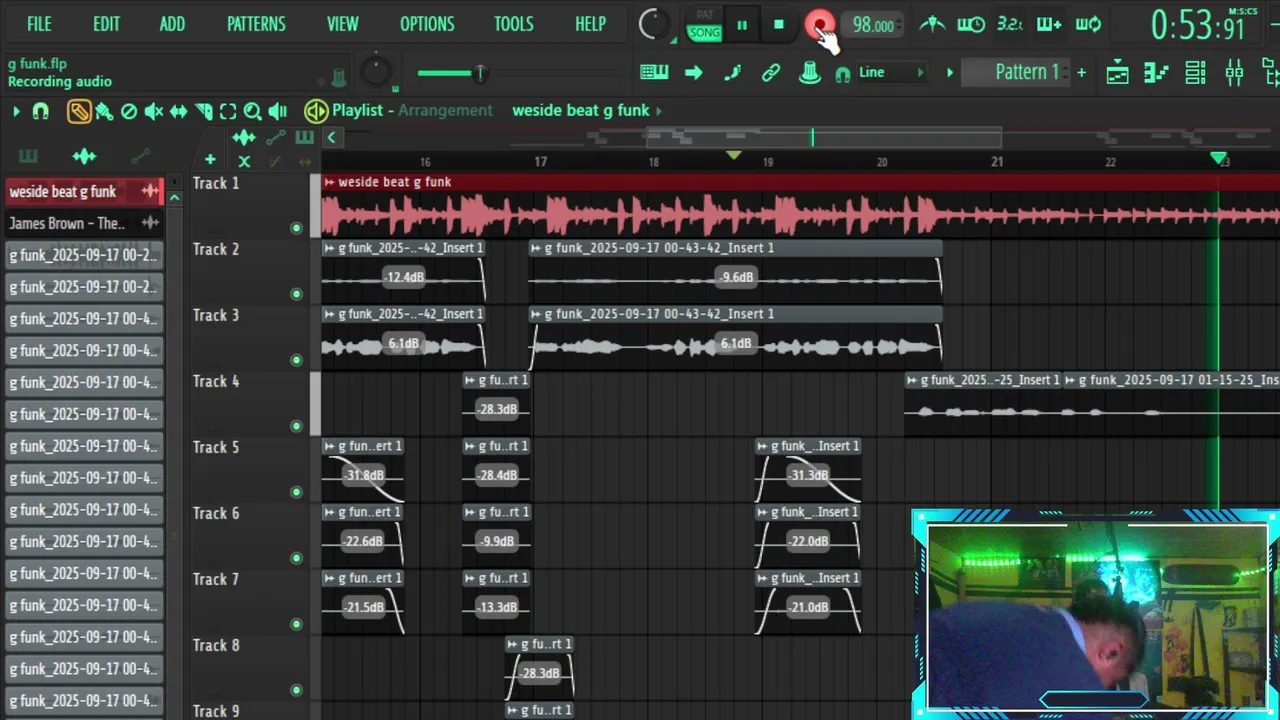Viewport: 1280px width, 720px height.
Task: Pause playback
Action: coord(742,25)
